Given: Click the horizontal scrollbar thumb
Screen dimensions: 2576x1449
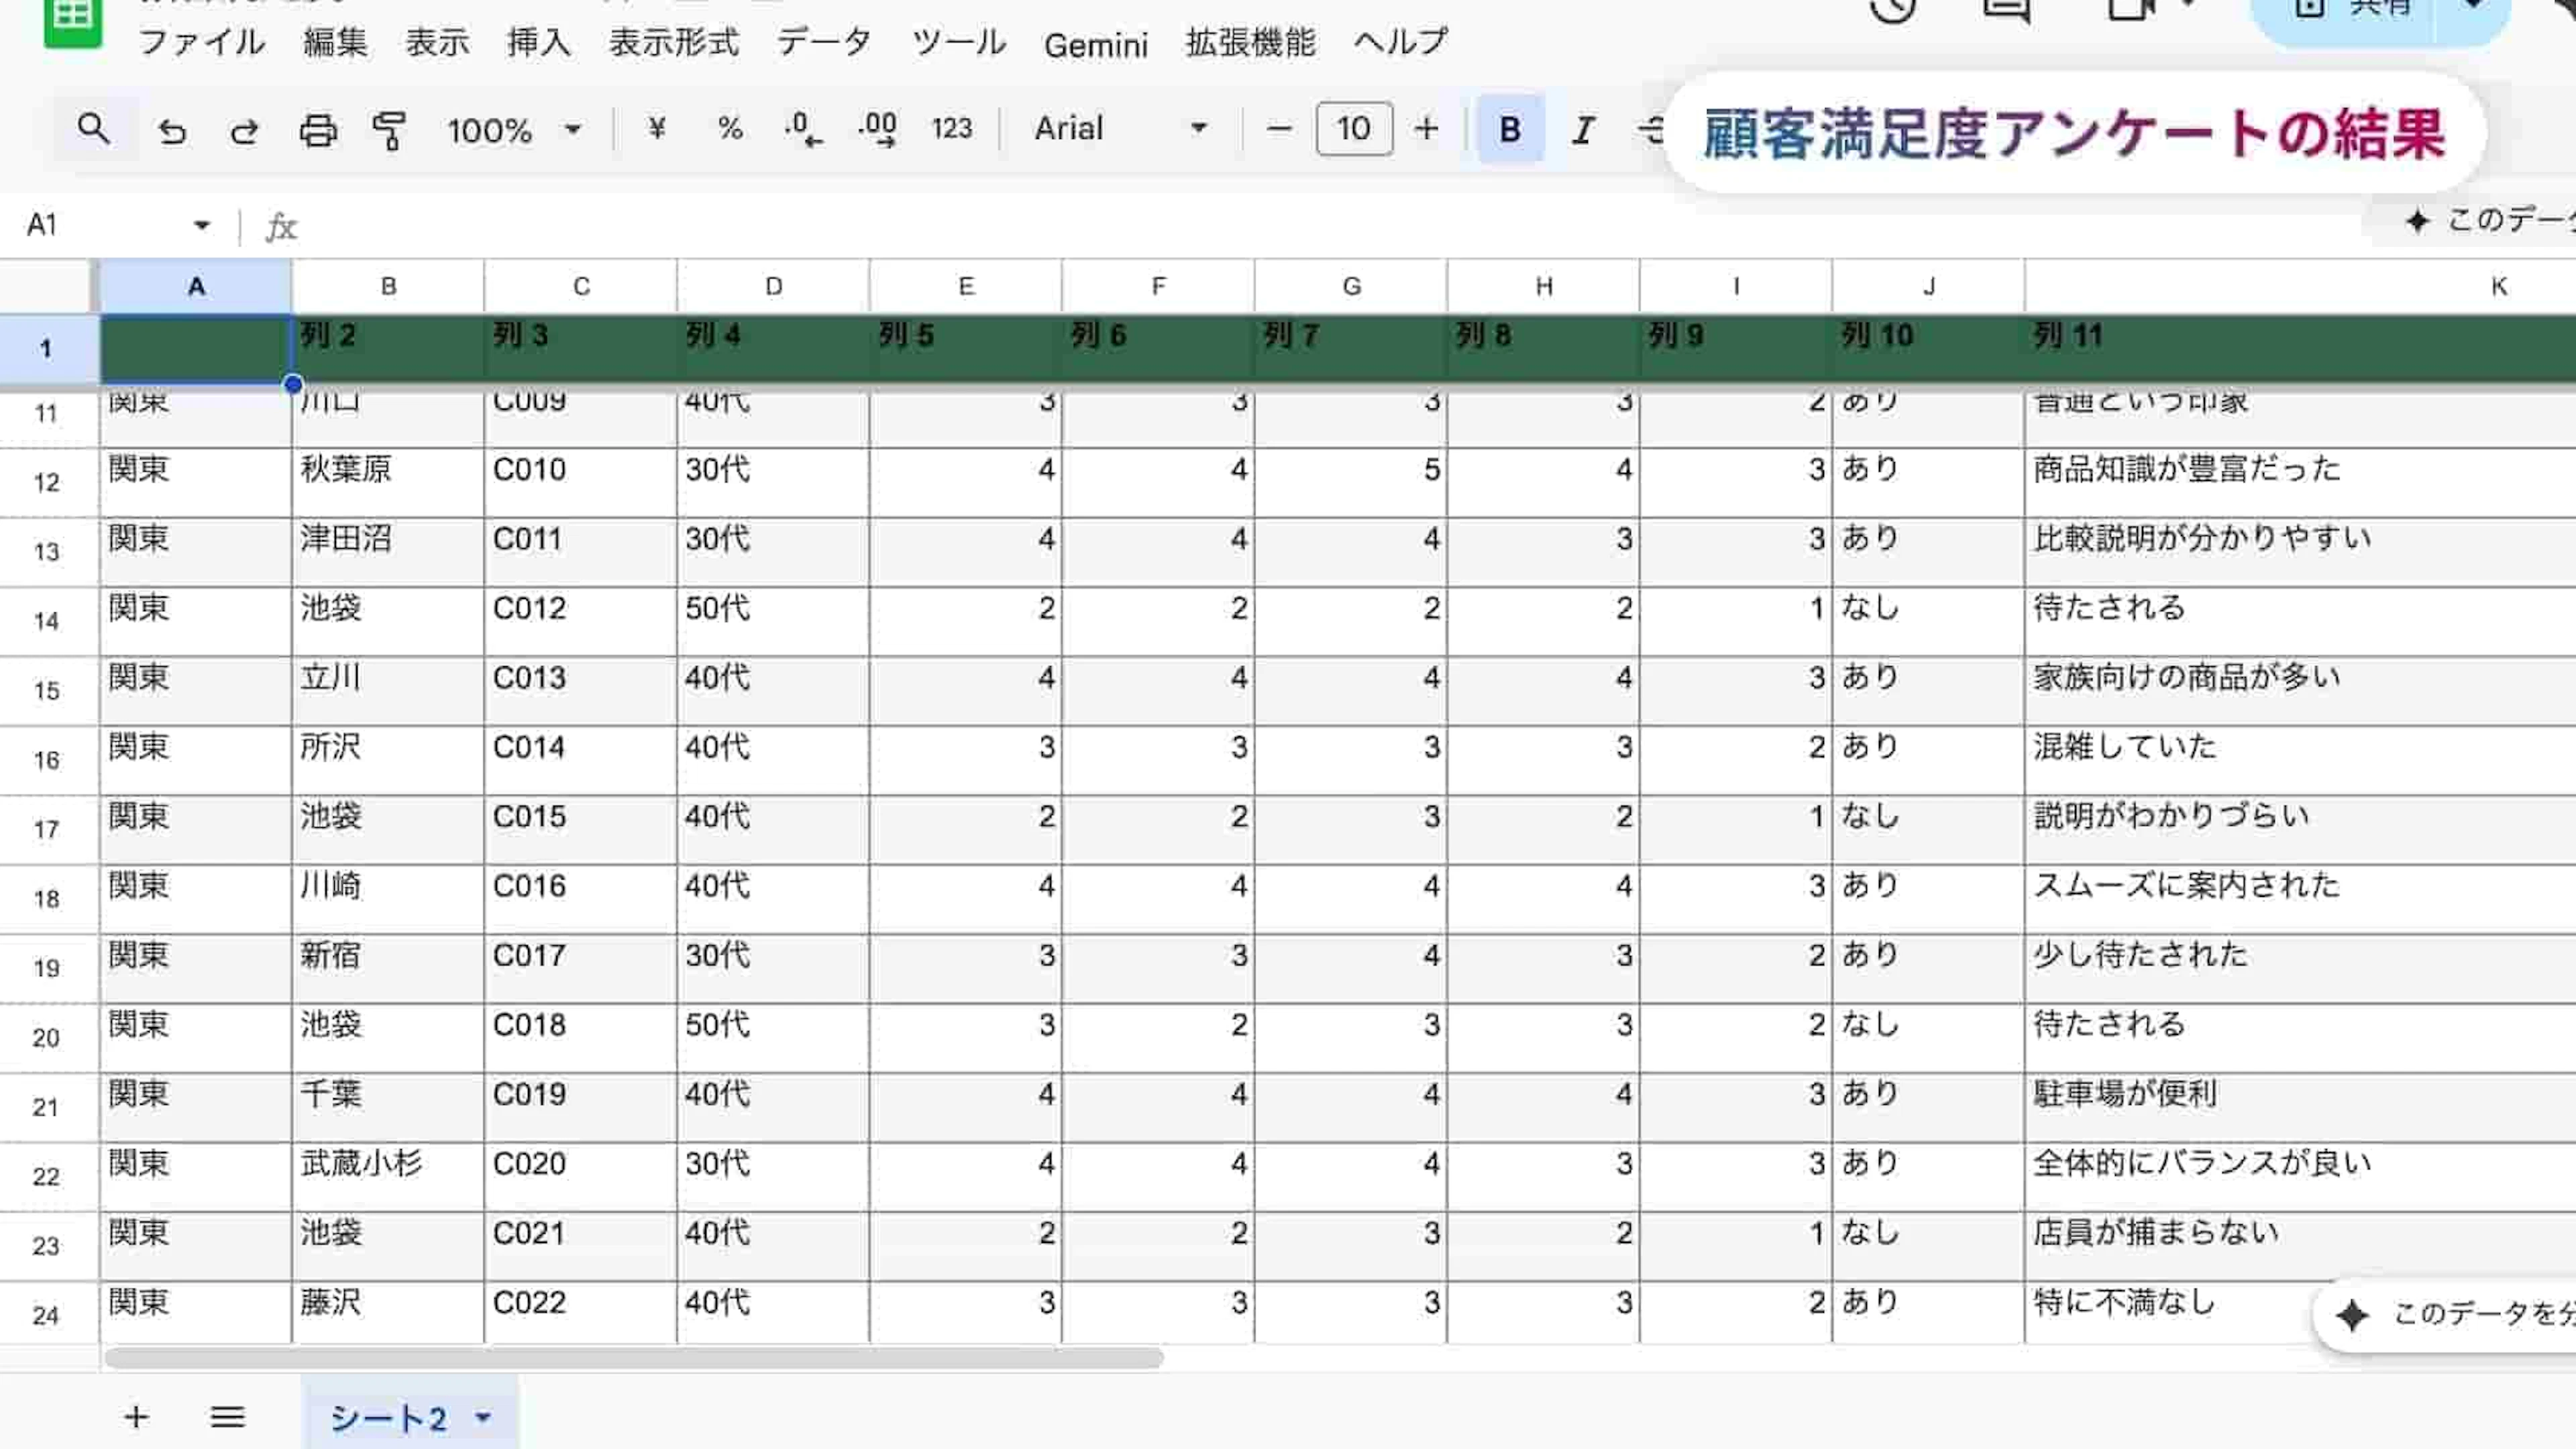Looking at the screenshot, I should [633, 1358].
